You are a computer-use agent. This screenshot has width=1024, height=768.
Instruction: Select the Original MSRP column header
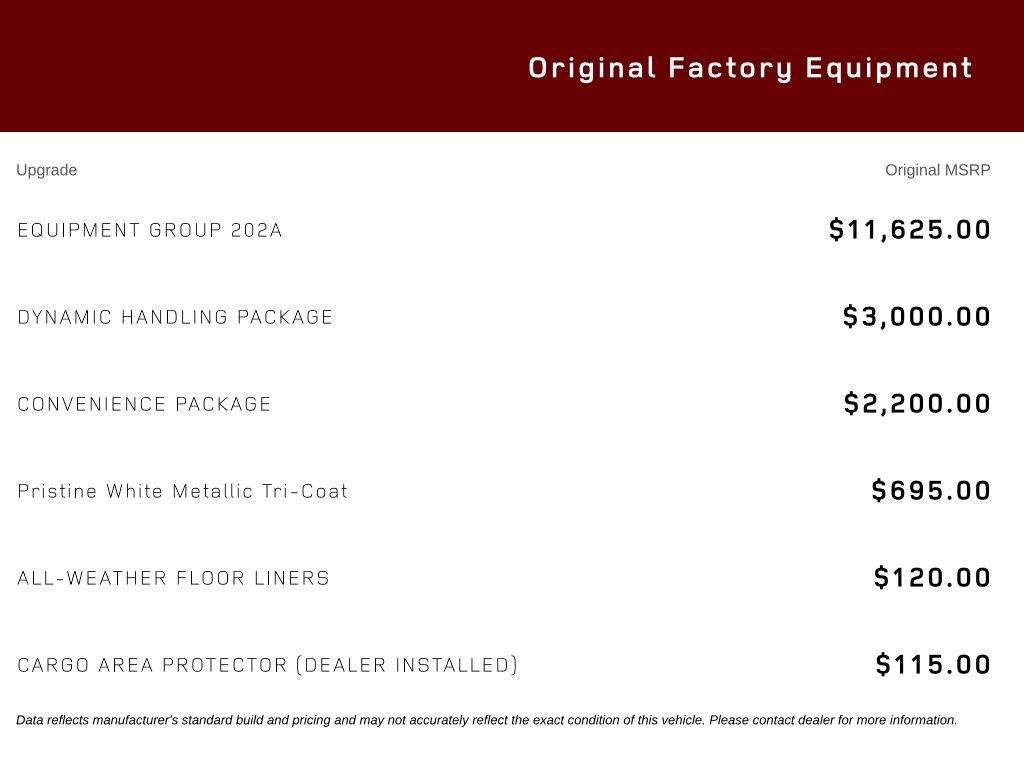tap(937, 170)
